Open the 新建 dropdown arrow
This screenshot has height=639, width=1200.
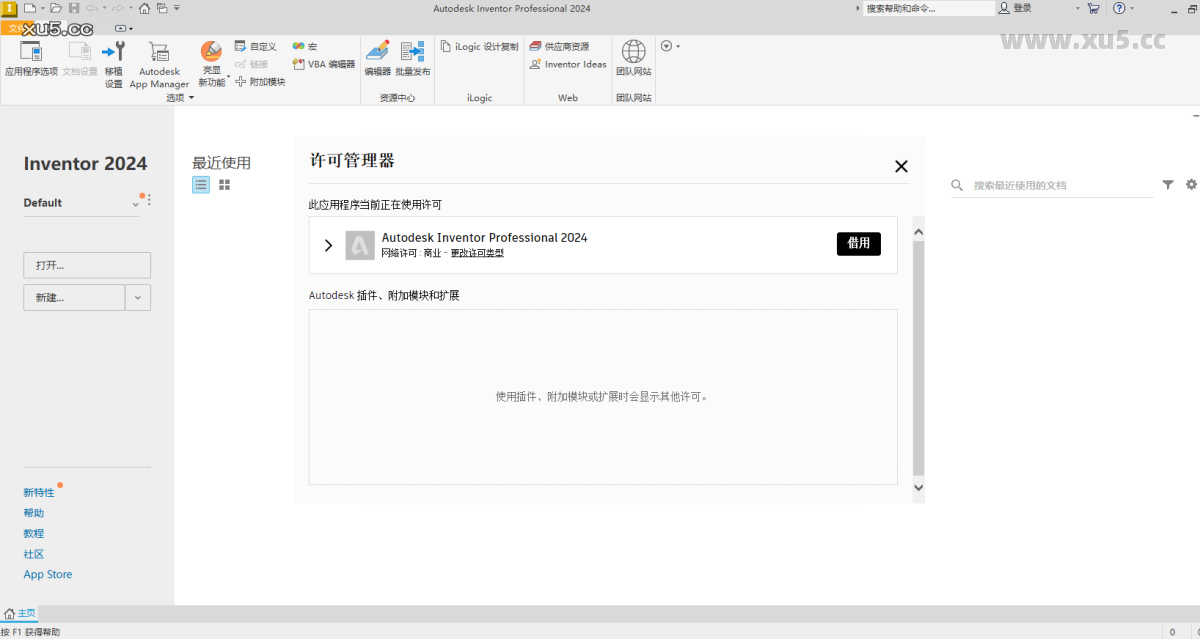(x=137, y=297)
